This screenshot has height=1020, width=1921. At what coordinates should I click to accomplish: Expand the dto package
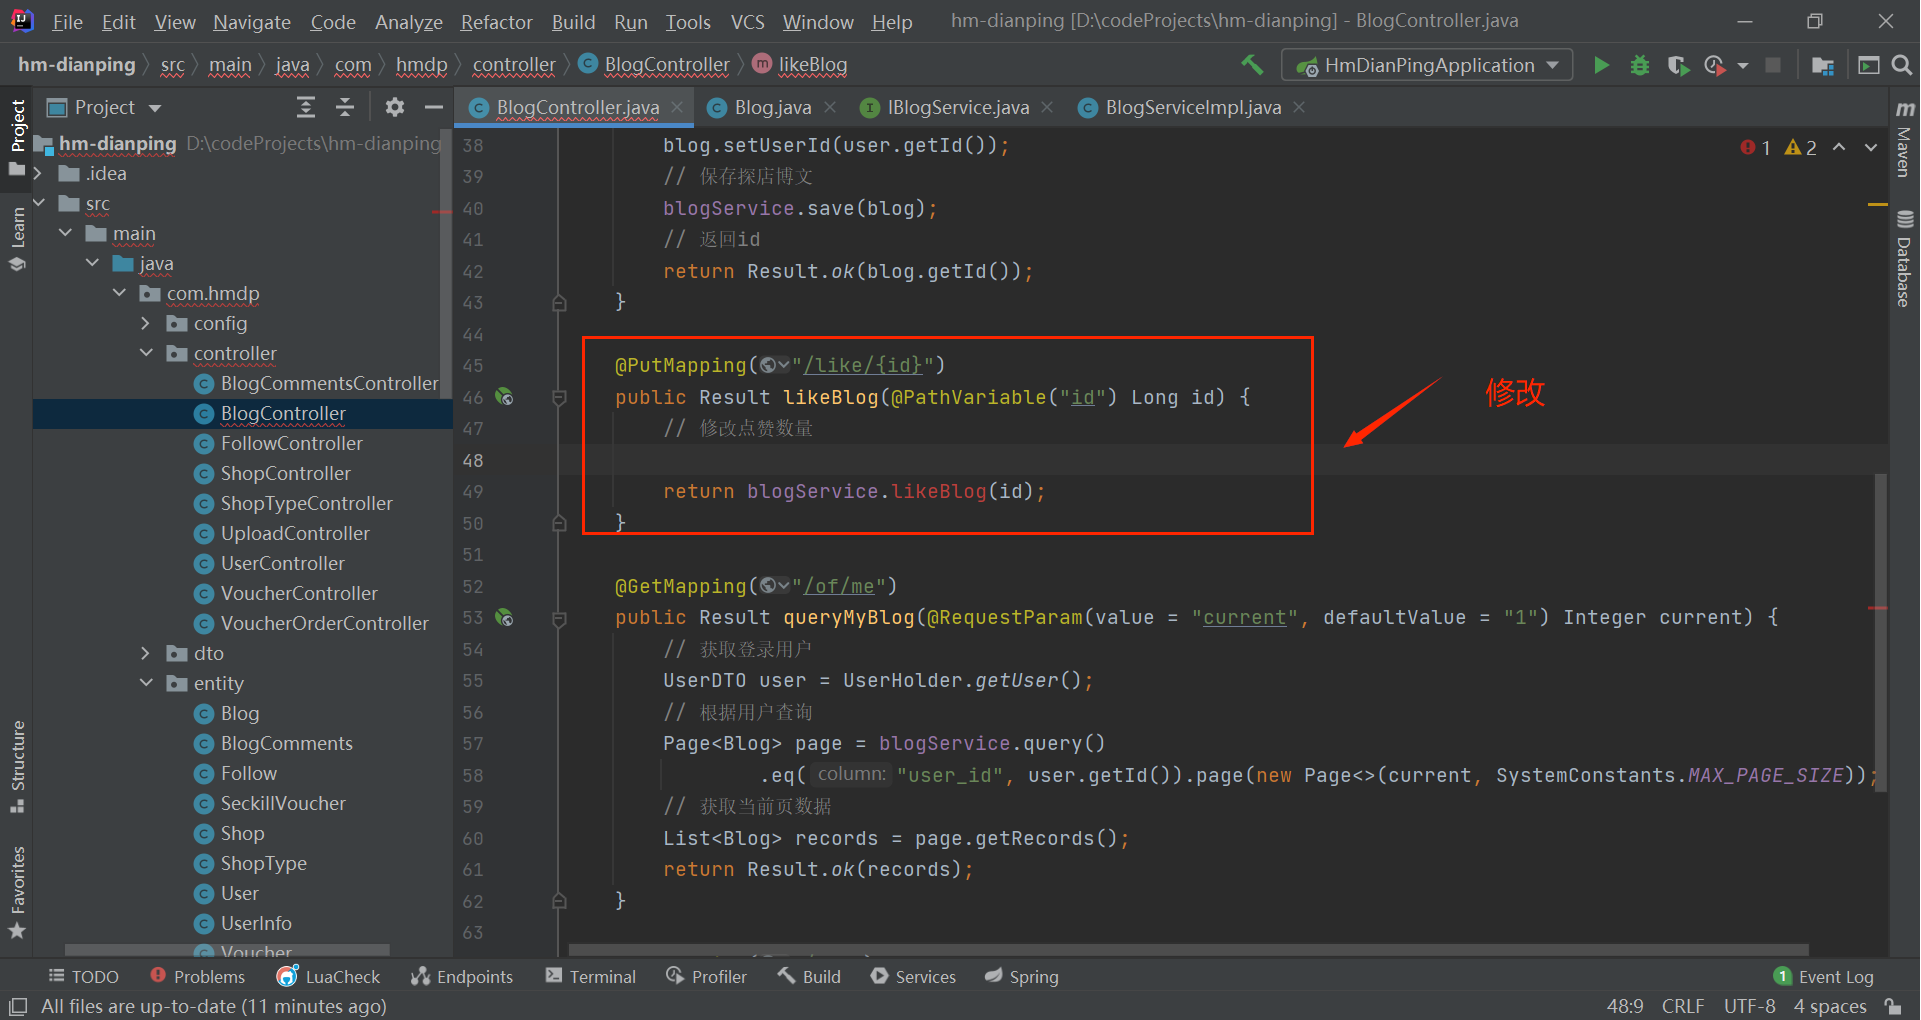[x=146, y=654]
